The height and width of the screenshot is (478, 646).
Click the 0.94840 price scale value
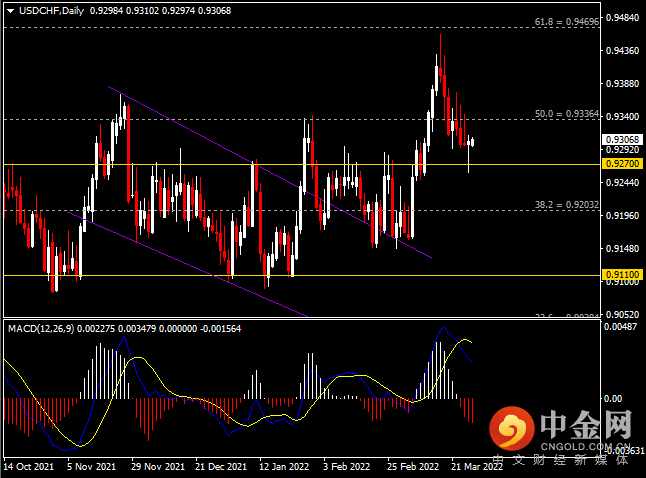click(x=623, y=17)
